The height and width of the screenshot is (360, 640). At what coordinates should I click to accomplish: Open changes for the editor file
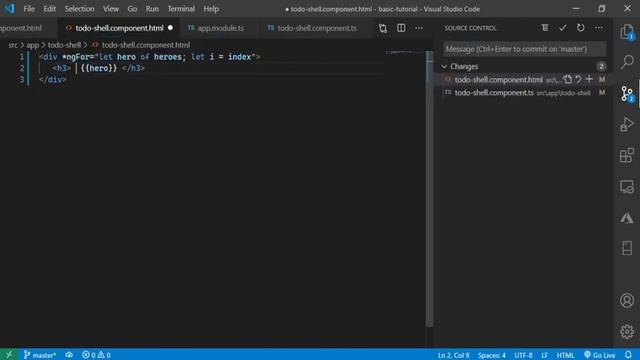click(382, 28)
